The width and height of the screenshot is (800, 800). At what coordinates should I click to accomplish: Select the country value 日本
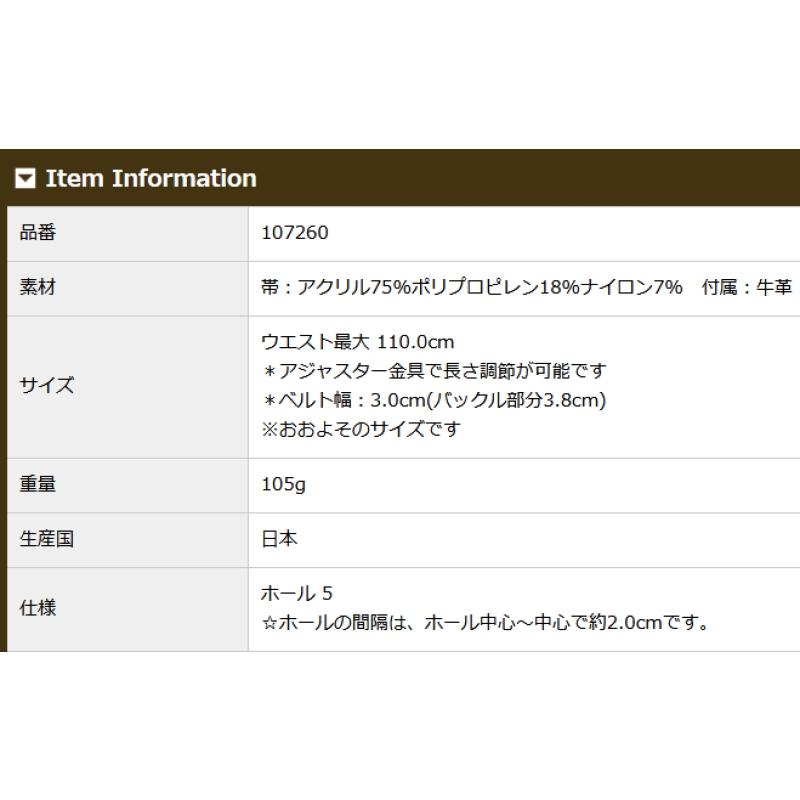tap(279, 539)
